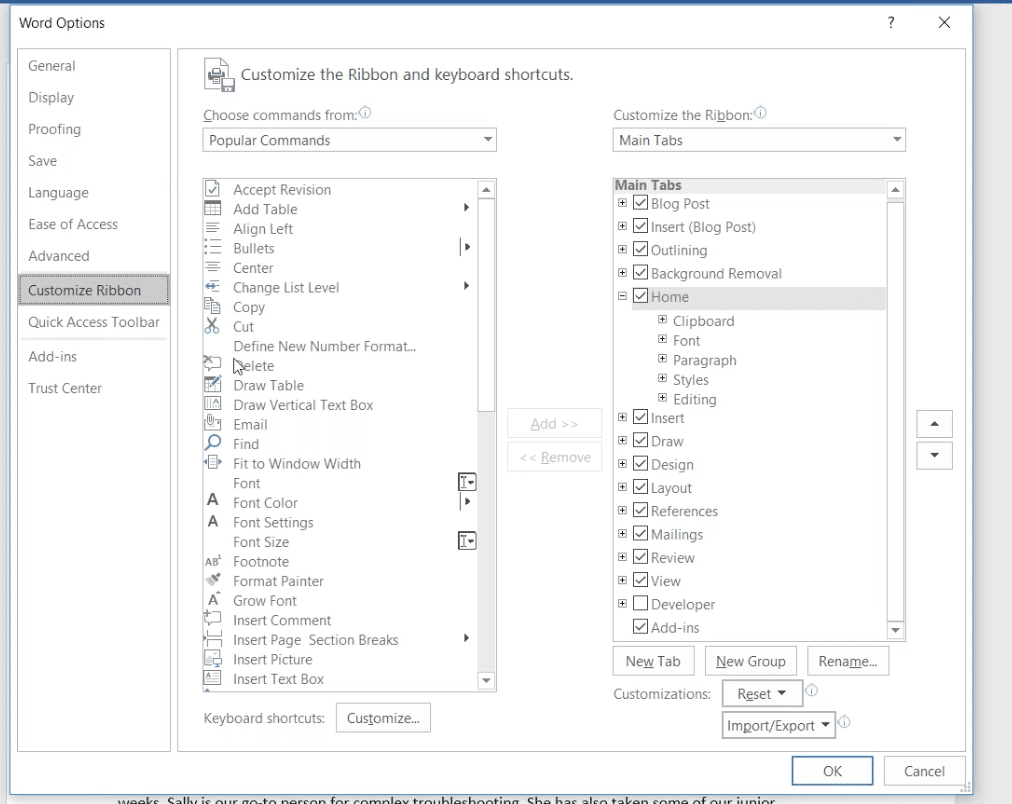Open the Popular Commands dropdown

349,140
